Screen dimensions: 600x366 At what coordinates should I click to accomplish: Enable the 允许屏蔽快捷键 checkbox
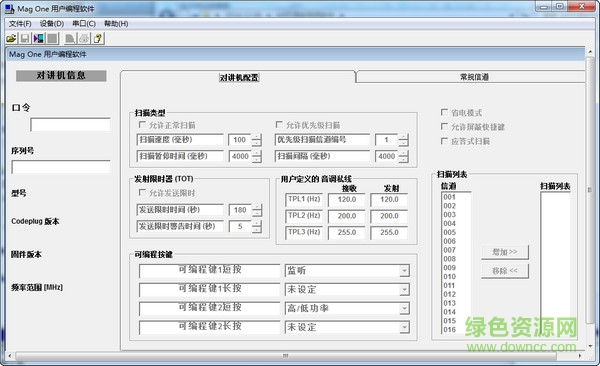pyautogui.click(x=444, y=126)
